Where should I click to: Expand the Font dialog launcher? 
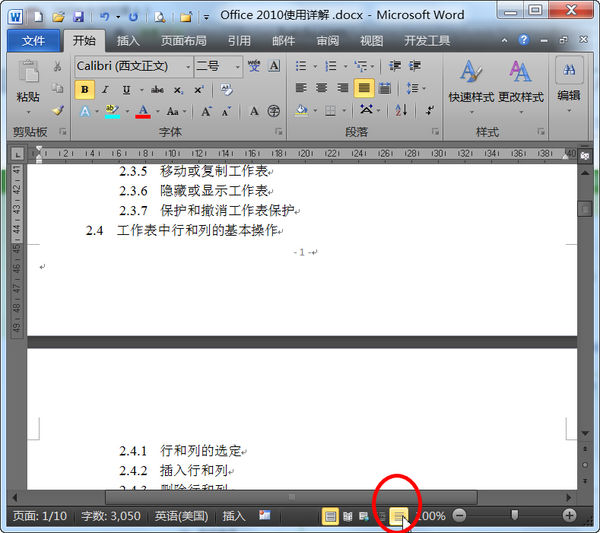tap(278, 132)
